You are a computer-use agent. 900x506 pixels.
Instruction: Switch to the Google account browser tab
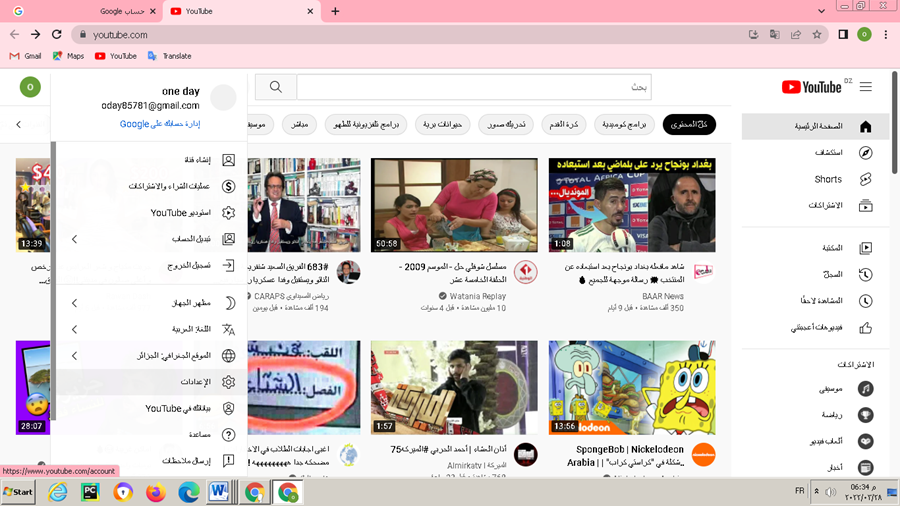(x=84, y=11)
